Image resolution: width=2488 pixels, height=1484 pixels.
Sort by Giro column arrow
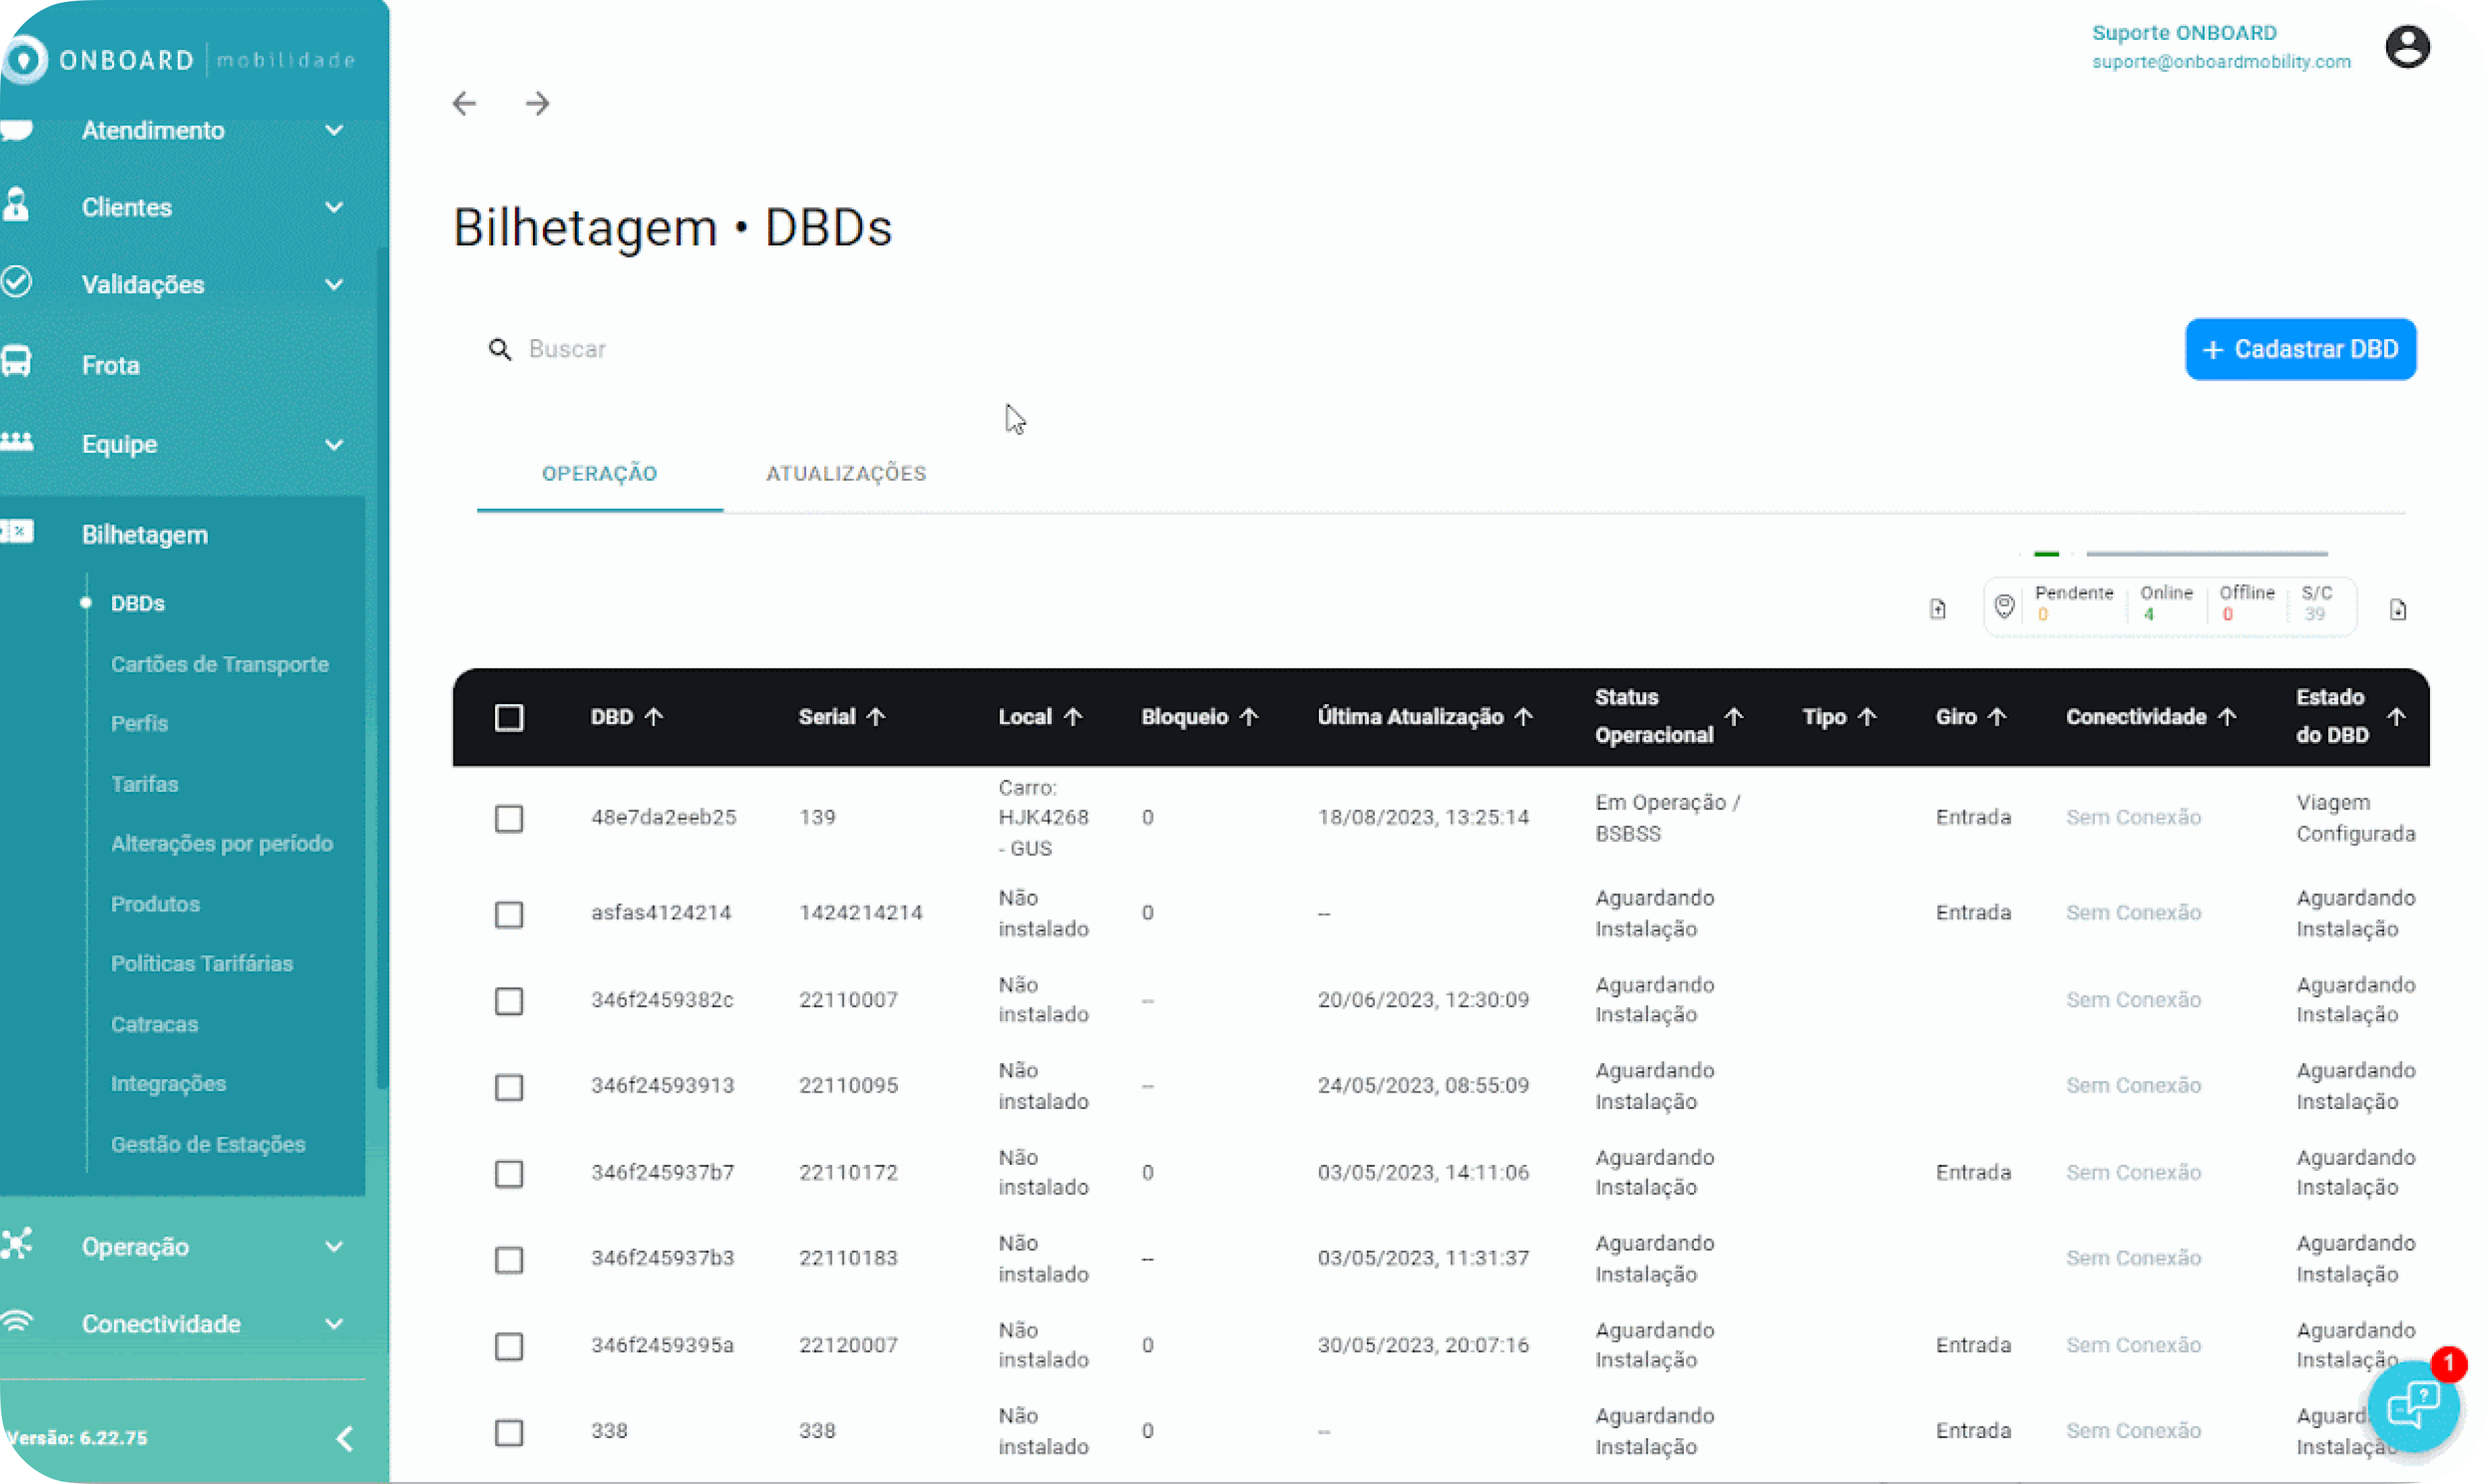click(x=1997, y=717)
